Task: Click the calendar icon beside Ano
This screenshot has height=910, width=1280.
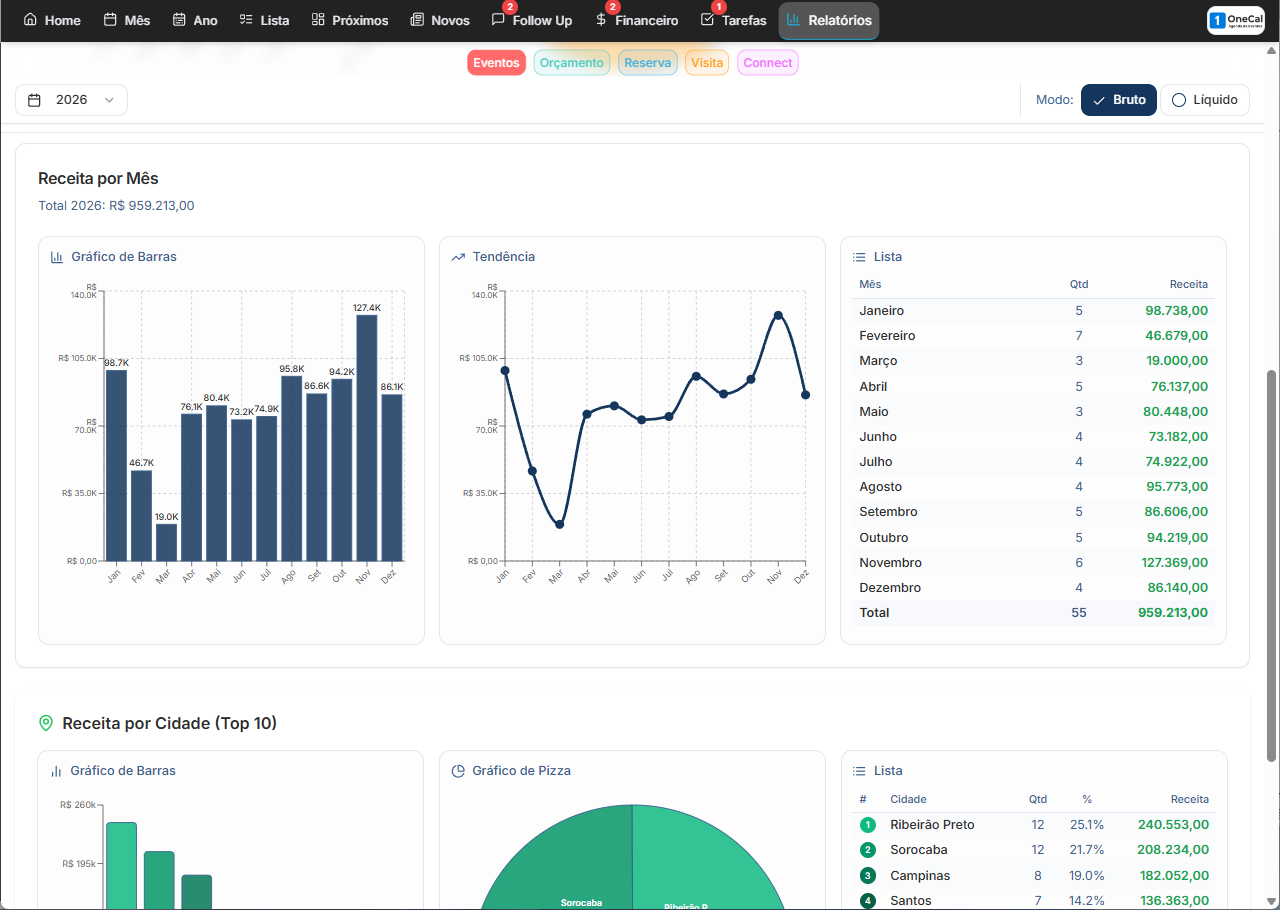Action: 179,20
